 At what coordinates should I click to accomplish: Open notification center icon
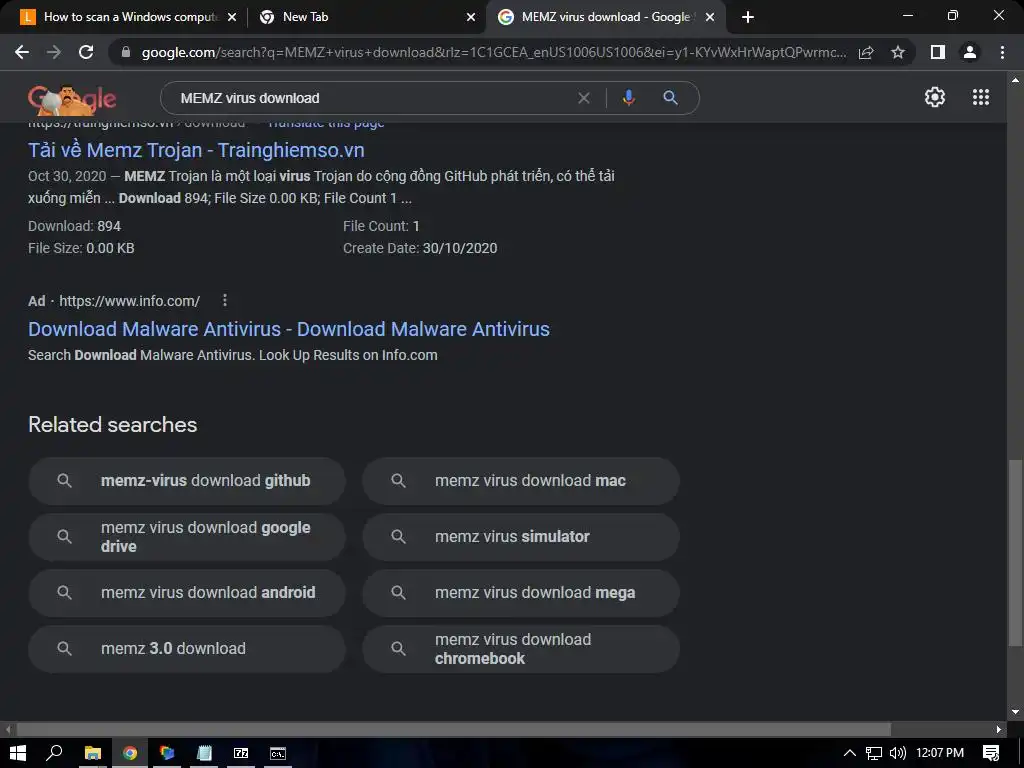[x=991, y=753]
